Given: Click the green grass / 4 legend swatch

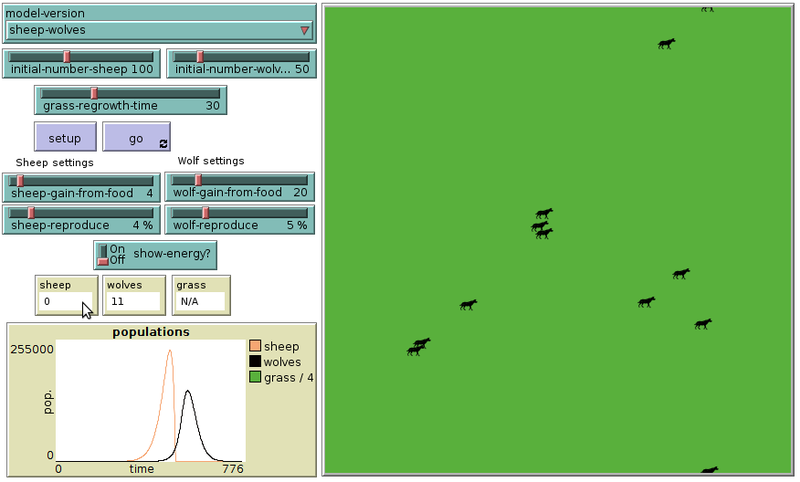Looking at the screenshot, I should pos(255,377).
